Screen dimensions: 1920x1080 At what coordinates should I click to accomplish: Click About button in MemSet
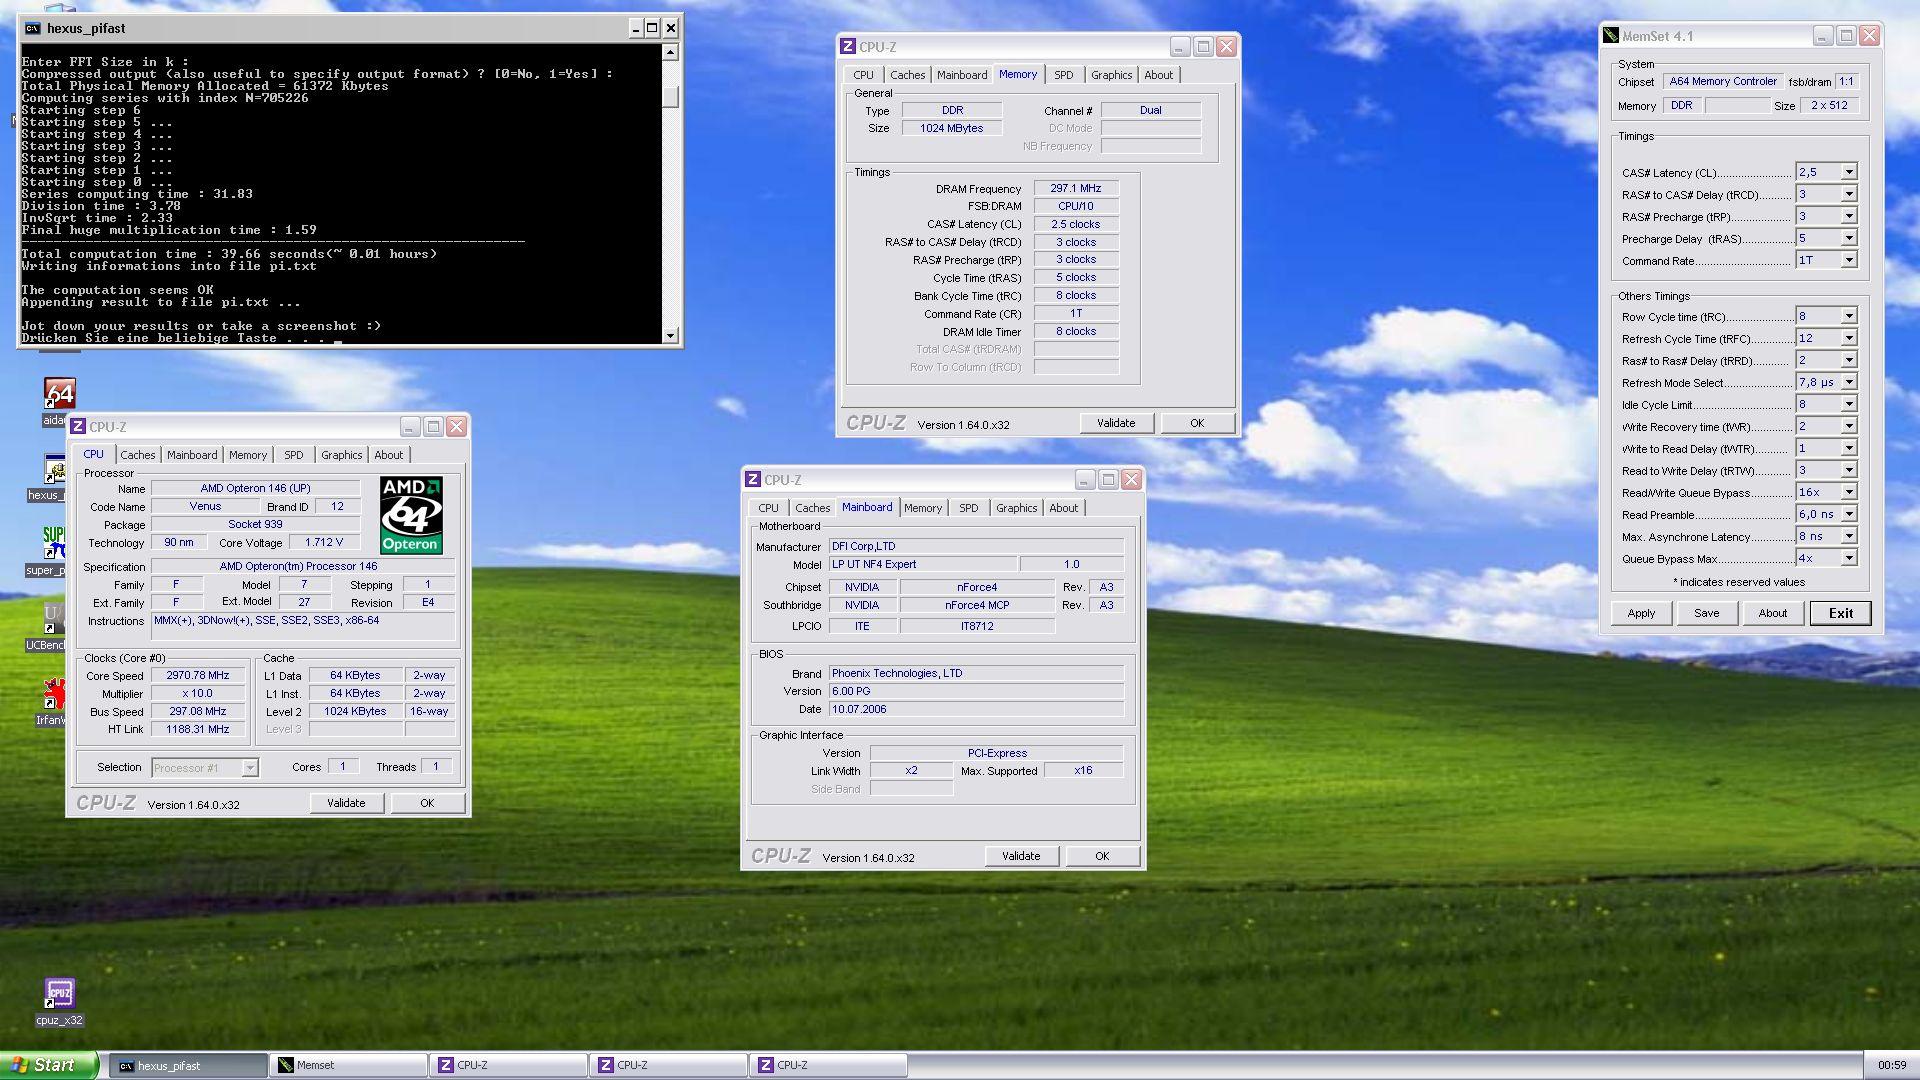click(x=1773, y=613)
